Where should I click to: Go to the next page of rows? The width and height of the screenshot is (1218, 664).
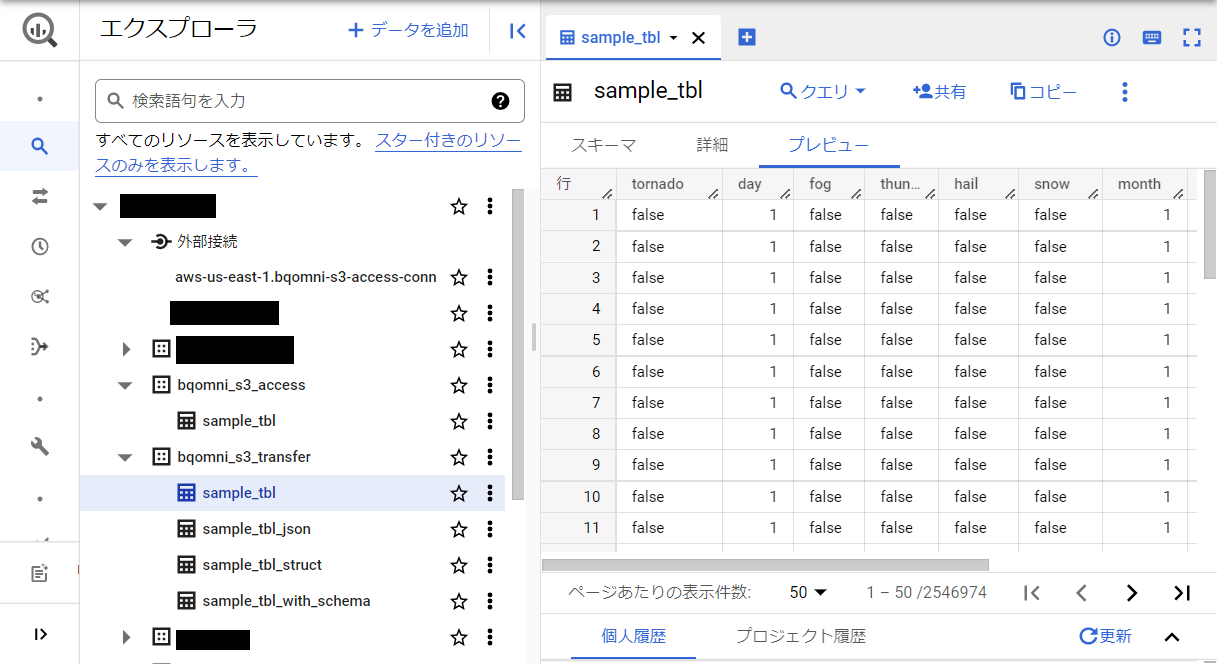pos(1131,593)
